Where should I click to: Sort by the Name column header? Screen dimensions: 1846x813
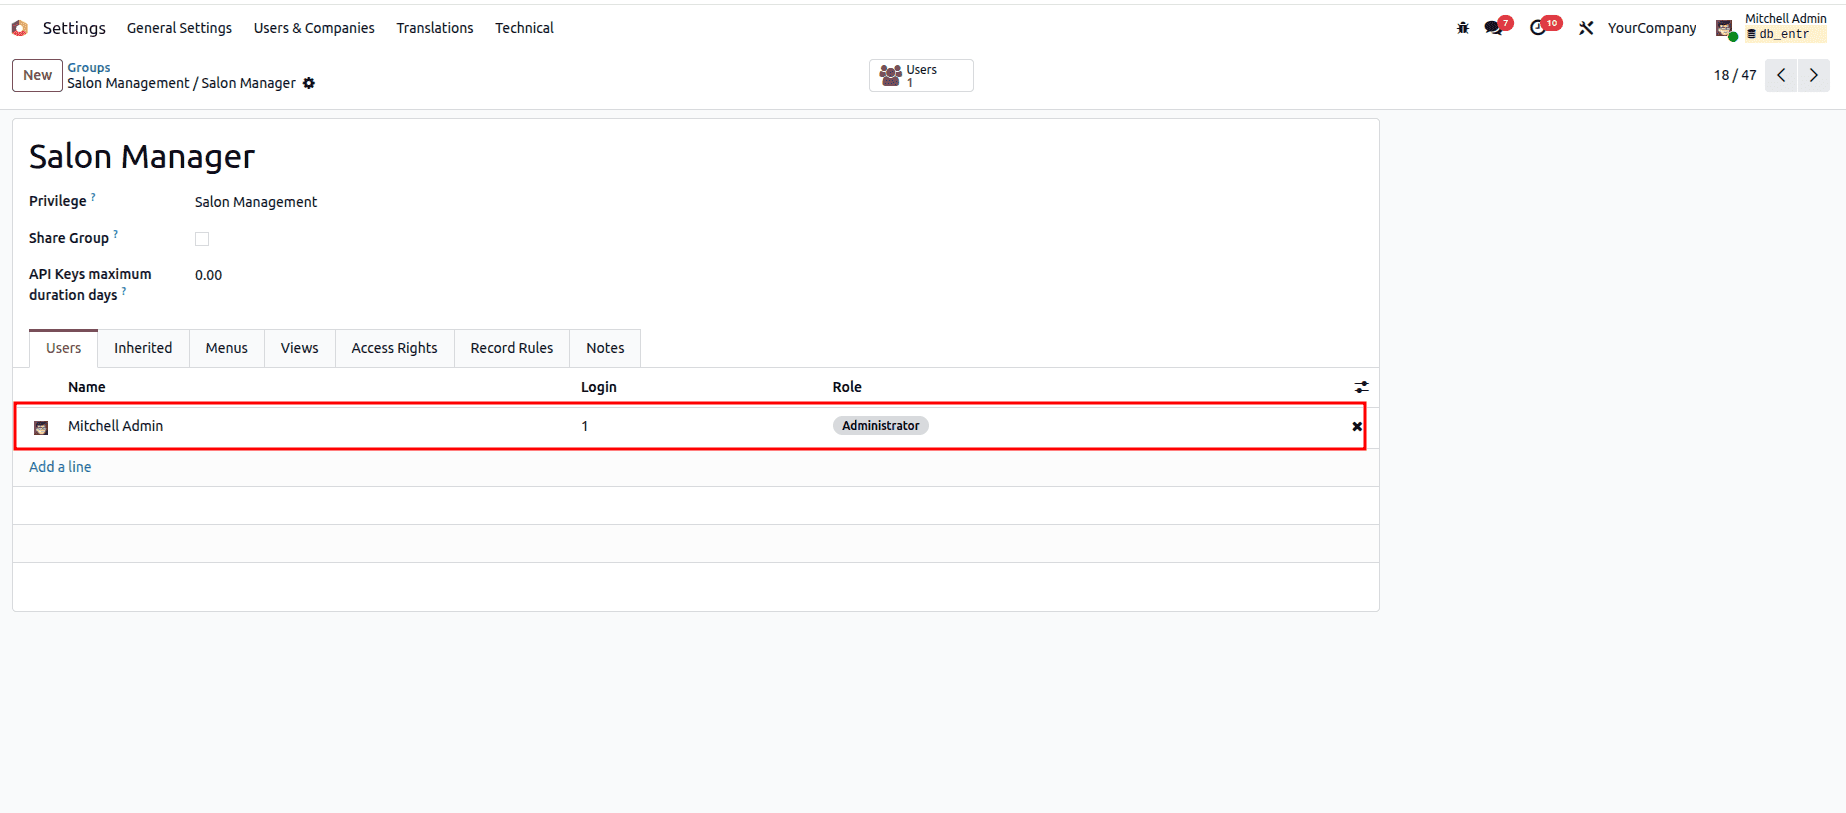(87, 387)
